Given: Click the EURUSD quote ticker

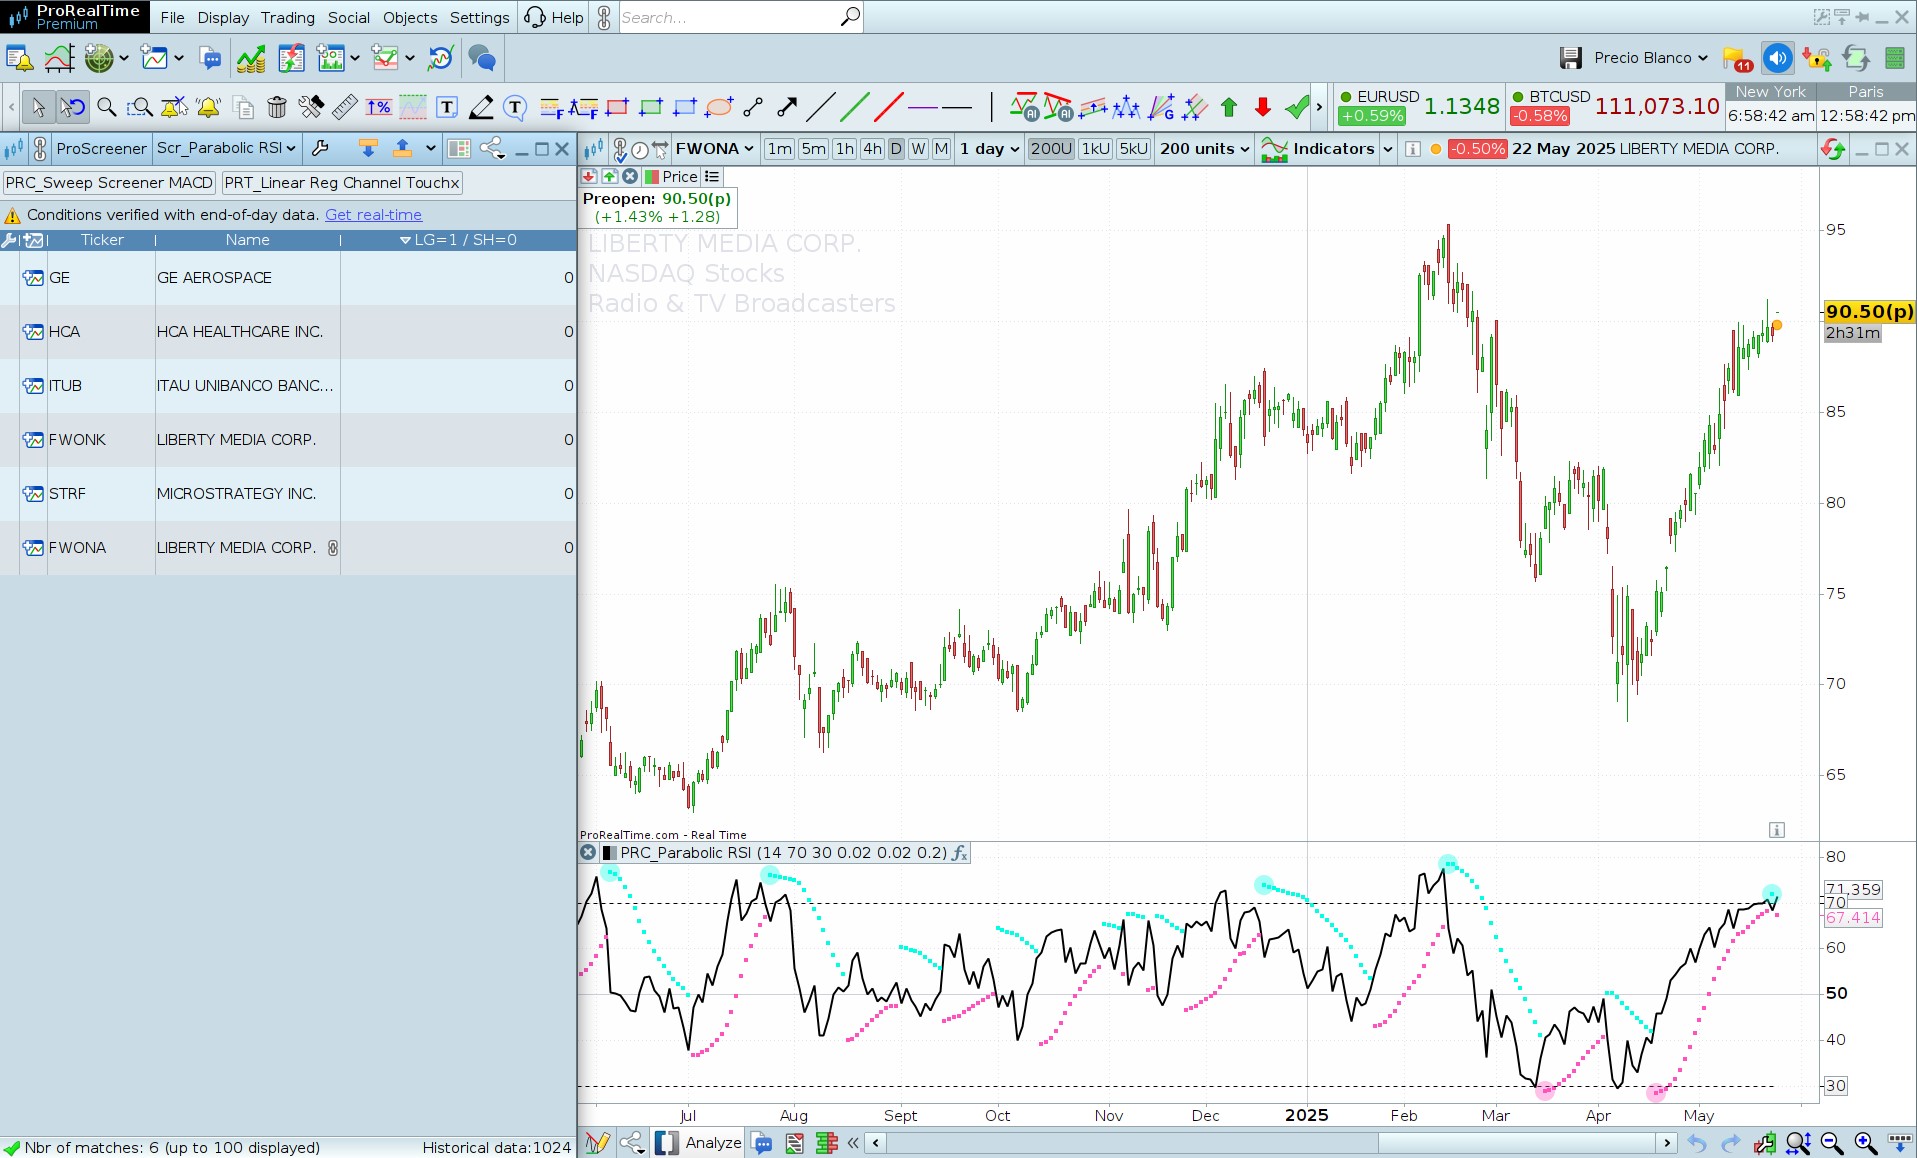Looking at the screenshot, I should 1419,107.
